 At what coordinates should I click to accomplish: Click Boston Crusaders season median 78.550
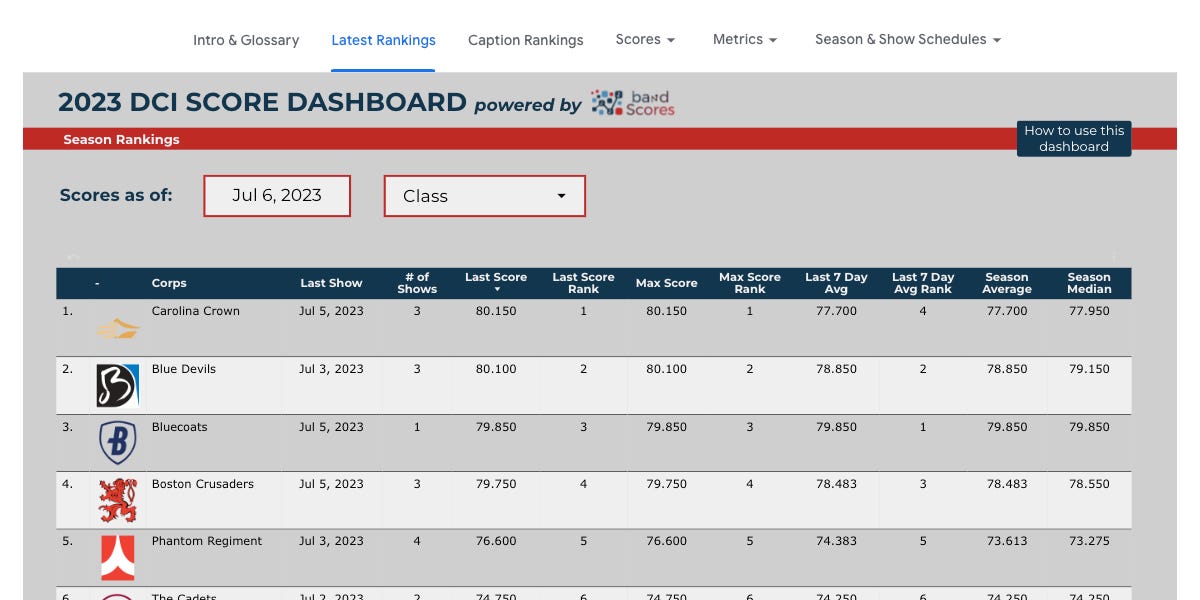pos(1089,484)
